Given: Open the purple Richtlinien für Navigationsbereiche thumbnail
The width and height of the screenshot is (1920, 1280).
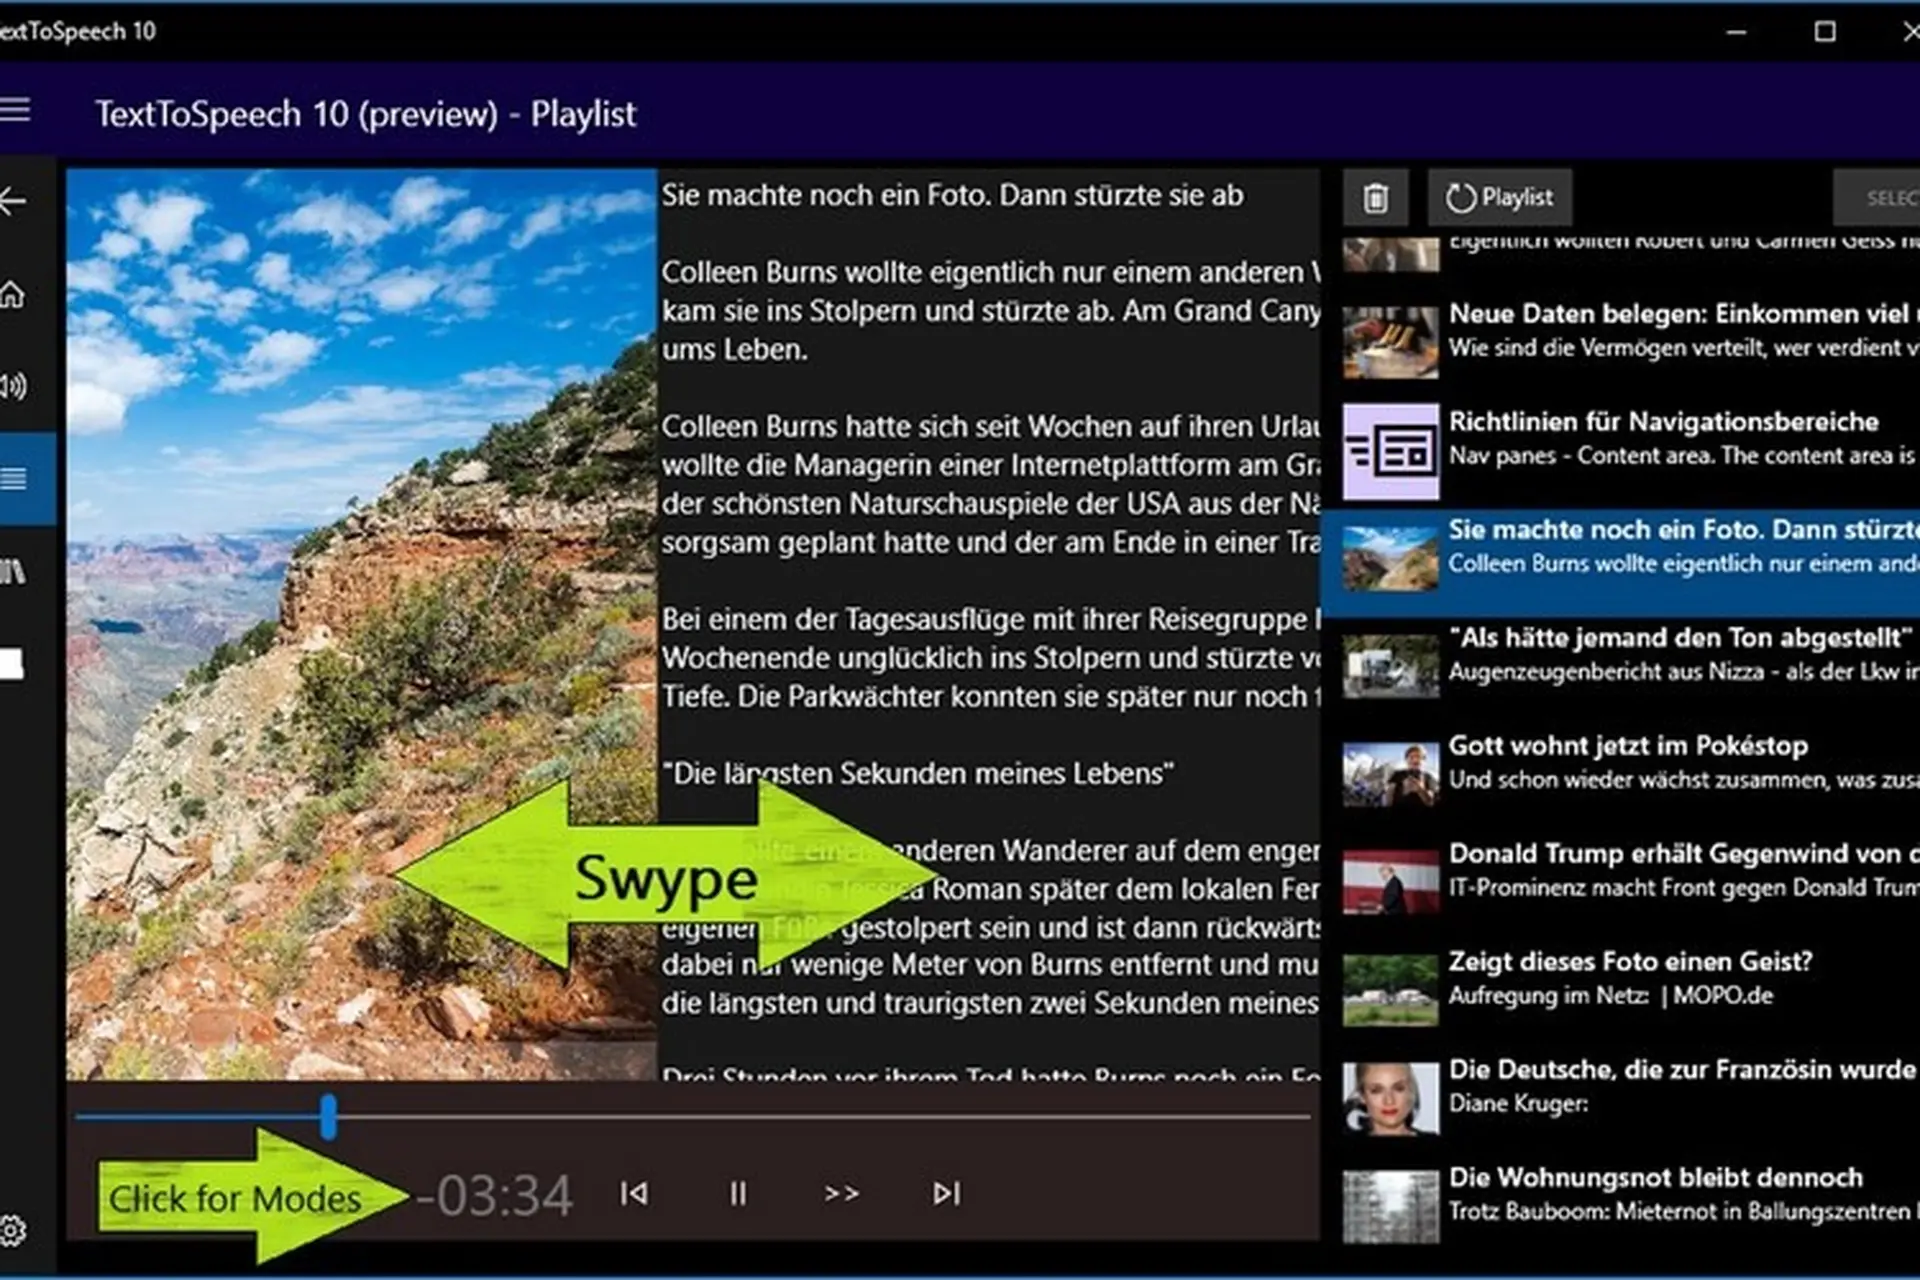Looking at the screenshot, I should (1390, 451).
